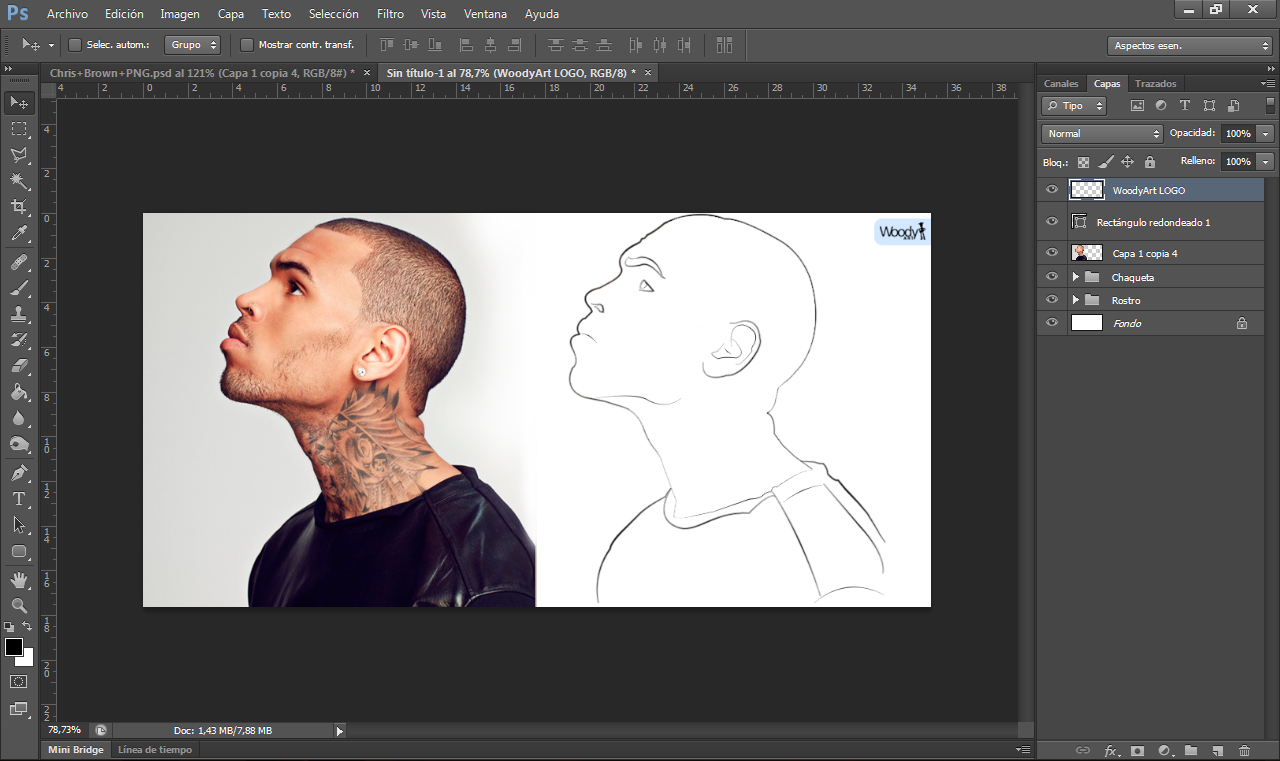
Task: Enable Mostrar contr. transf. checkbox
Action: (x=247, y=45)
